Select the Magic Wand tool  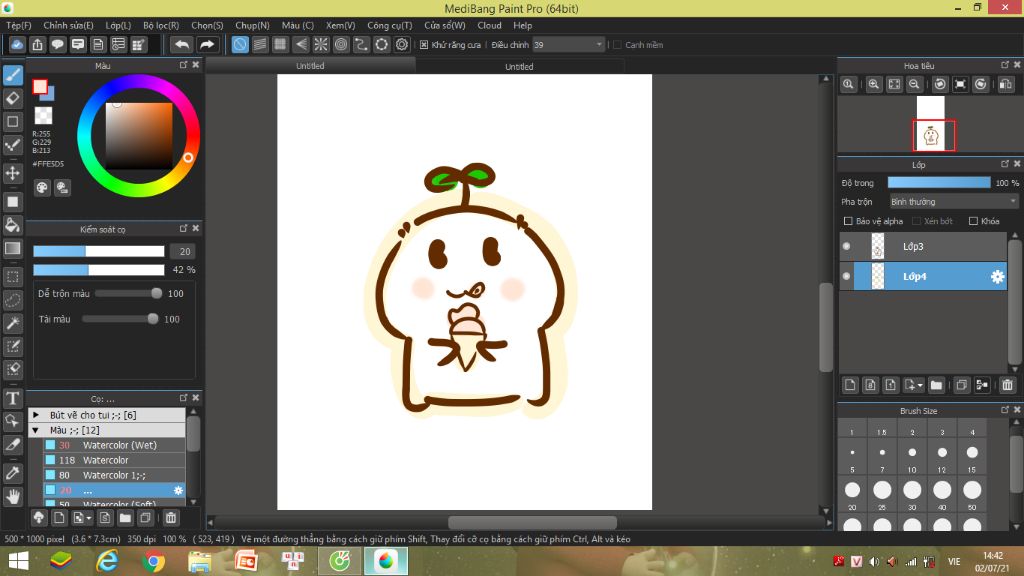tap(13, 323)
